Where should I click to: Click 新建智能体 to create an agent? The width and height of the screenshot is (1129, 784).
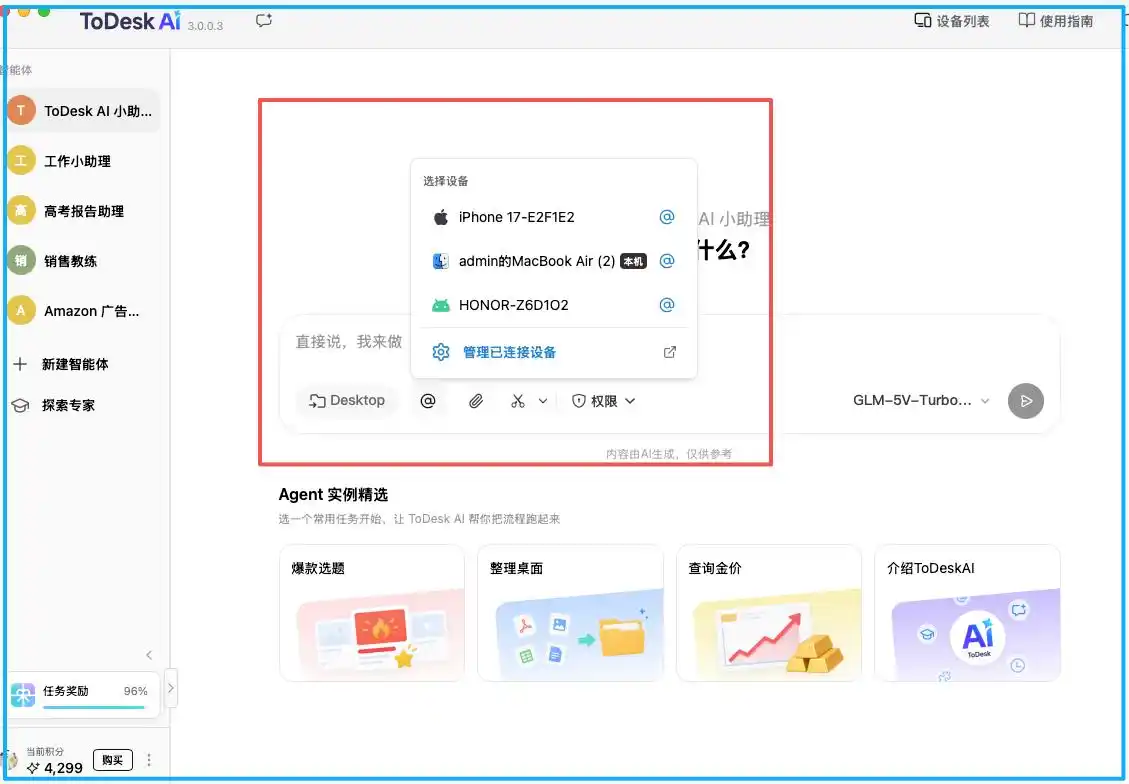pos(61,364)
